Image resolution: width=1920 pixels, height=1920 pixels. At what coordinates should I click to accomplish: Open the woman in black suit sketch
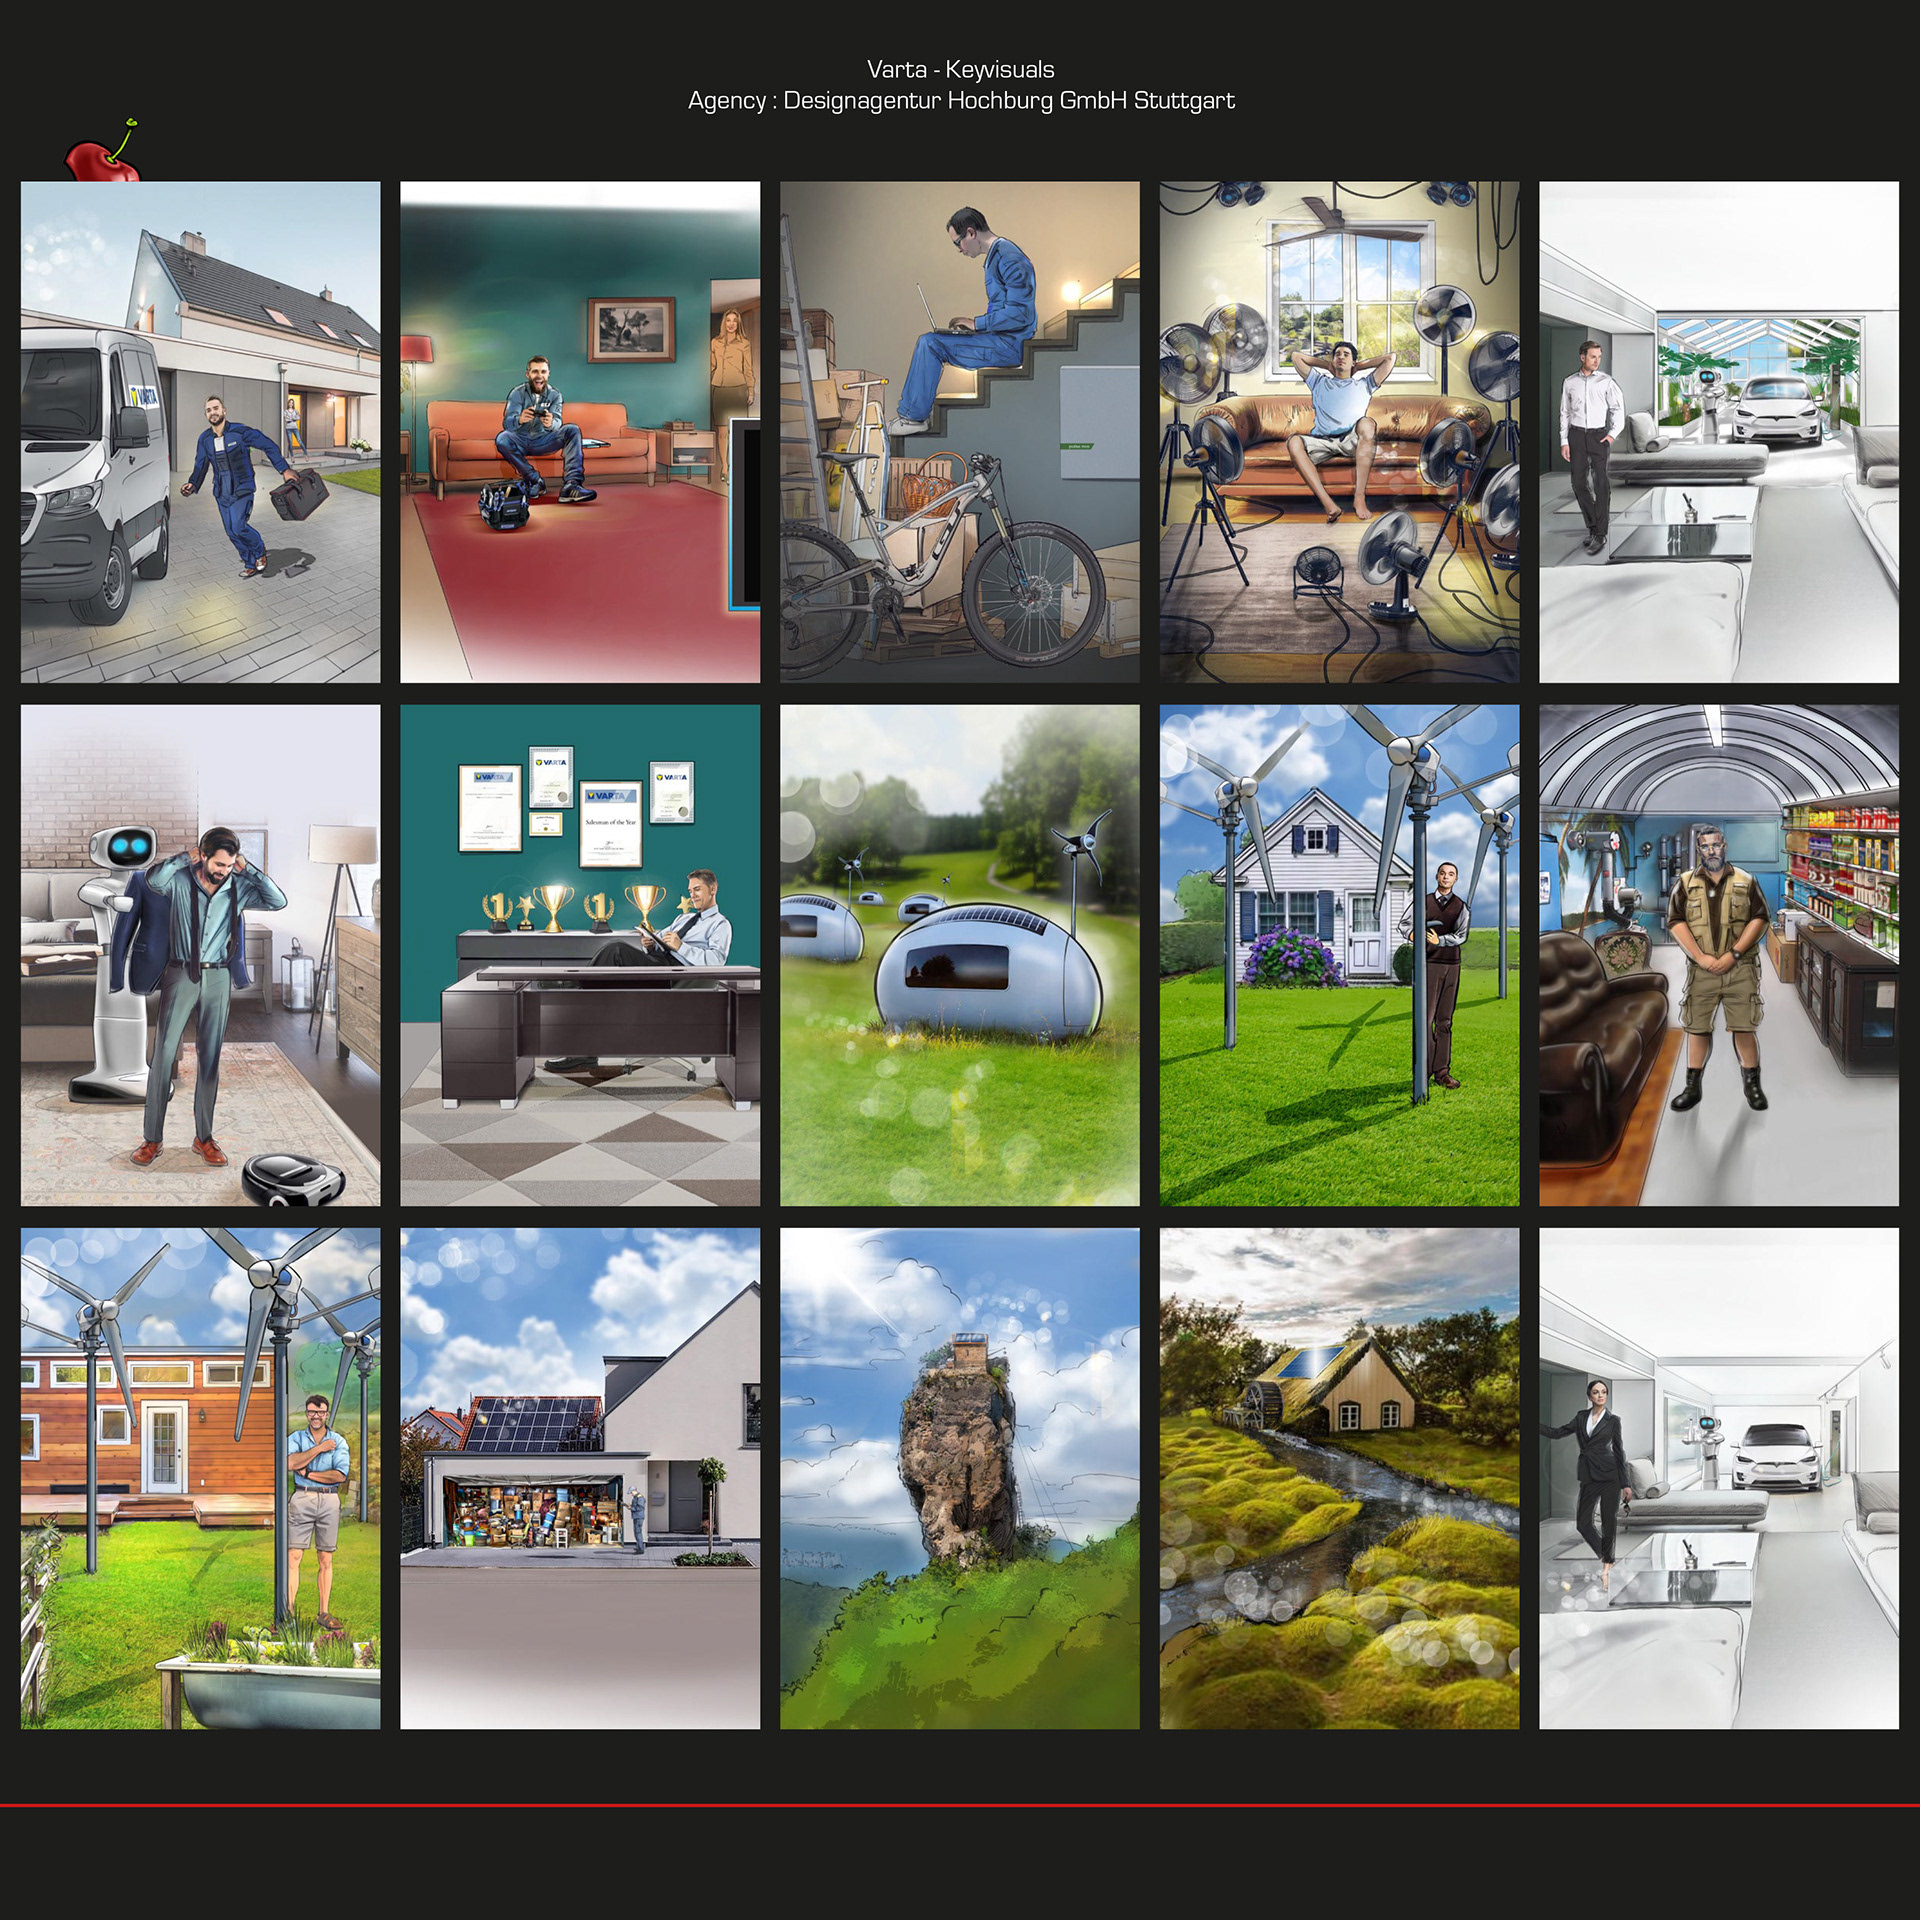pyautogui.click(x=1718, y=1478)
